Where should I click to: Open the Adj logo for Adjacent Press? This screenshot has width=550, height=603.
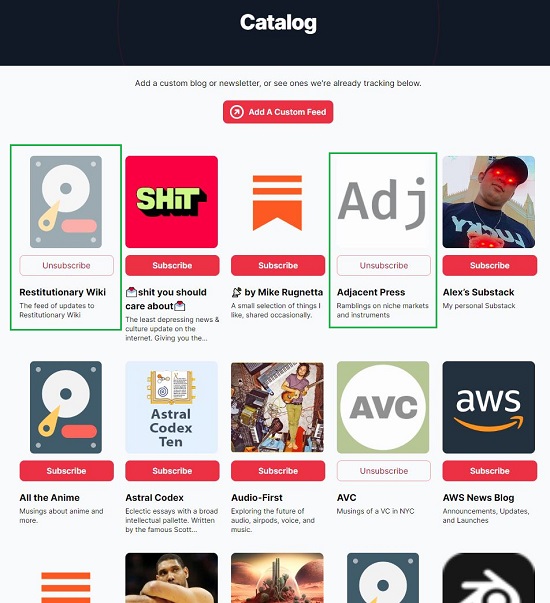pyautogui.click(x=383, y=202)
